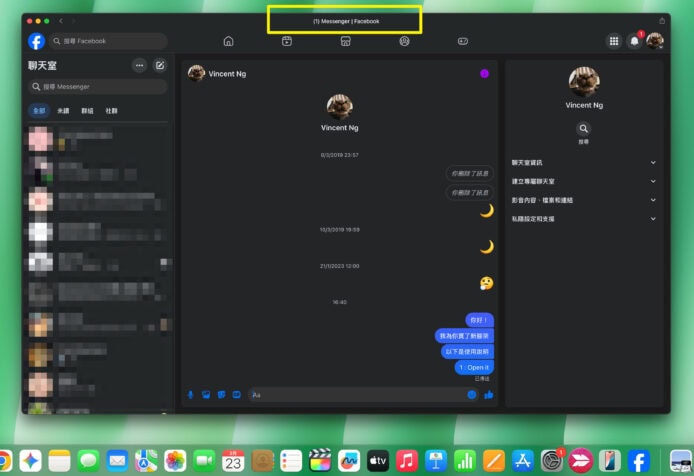This screenshot has height=476, width=694.
Task: Click the 搜尋 Messenger search field
Action: (x=98, y=87)
